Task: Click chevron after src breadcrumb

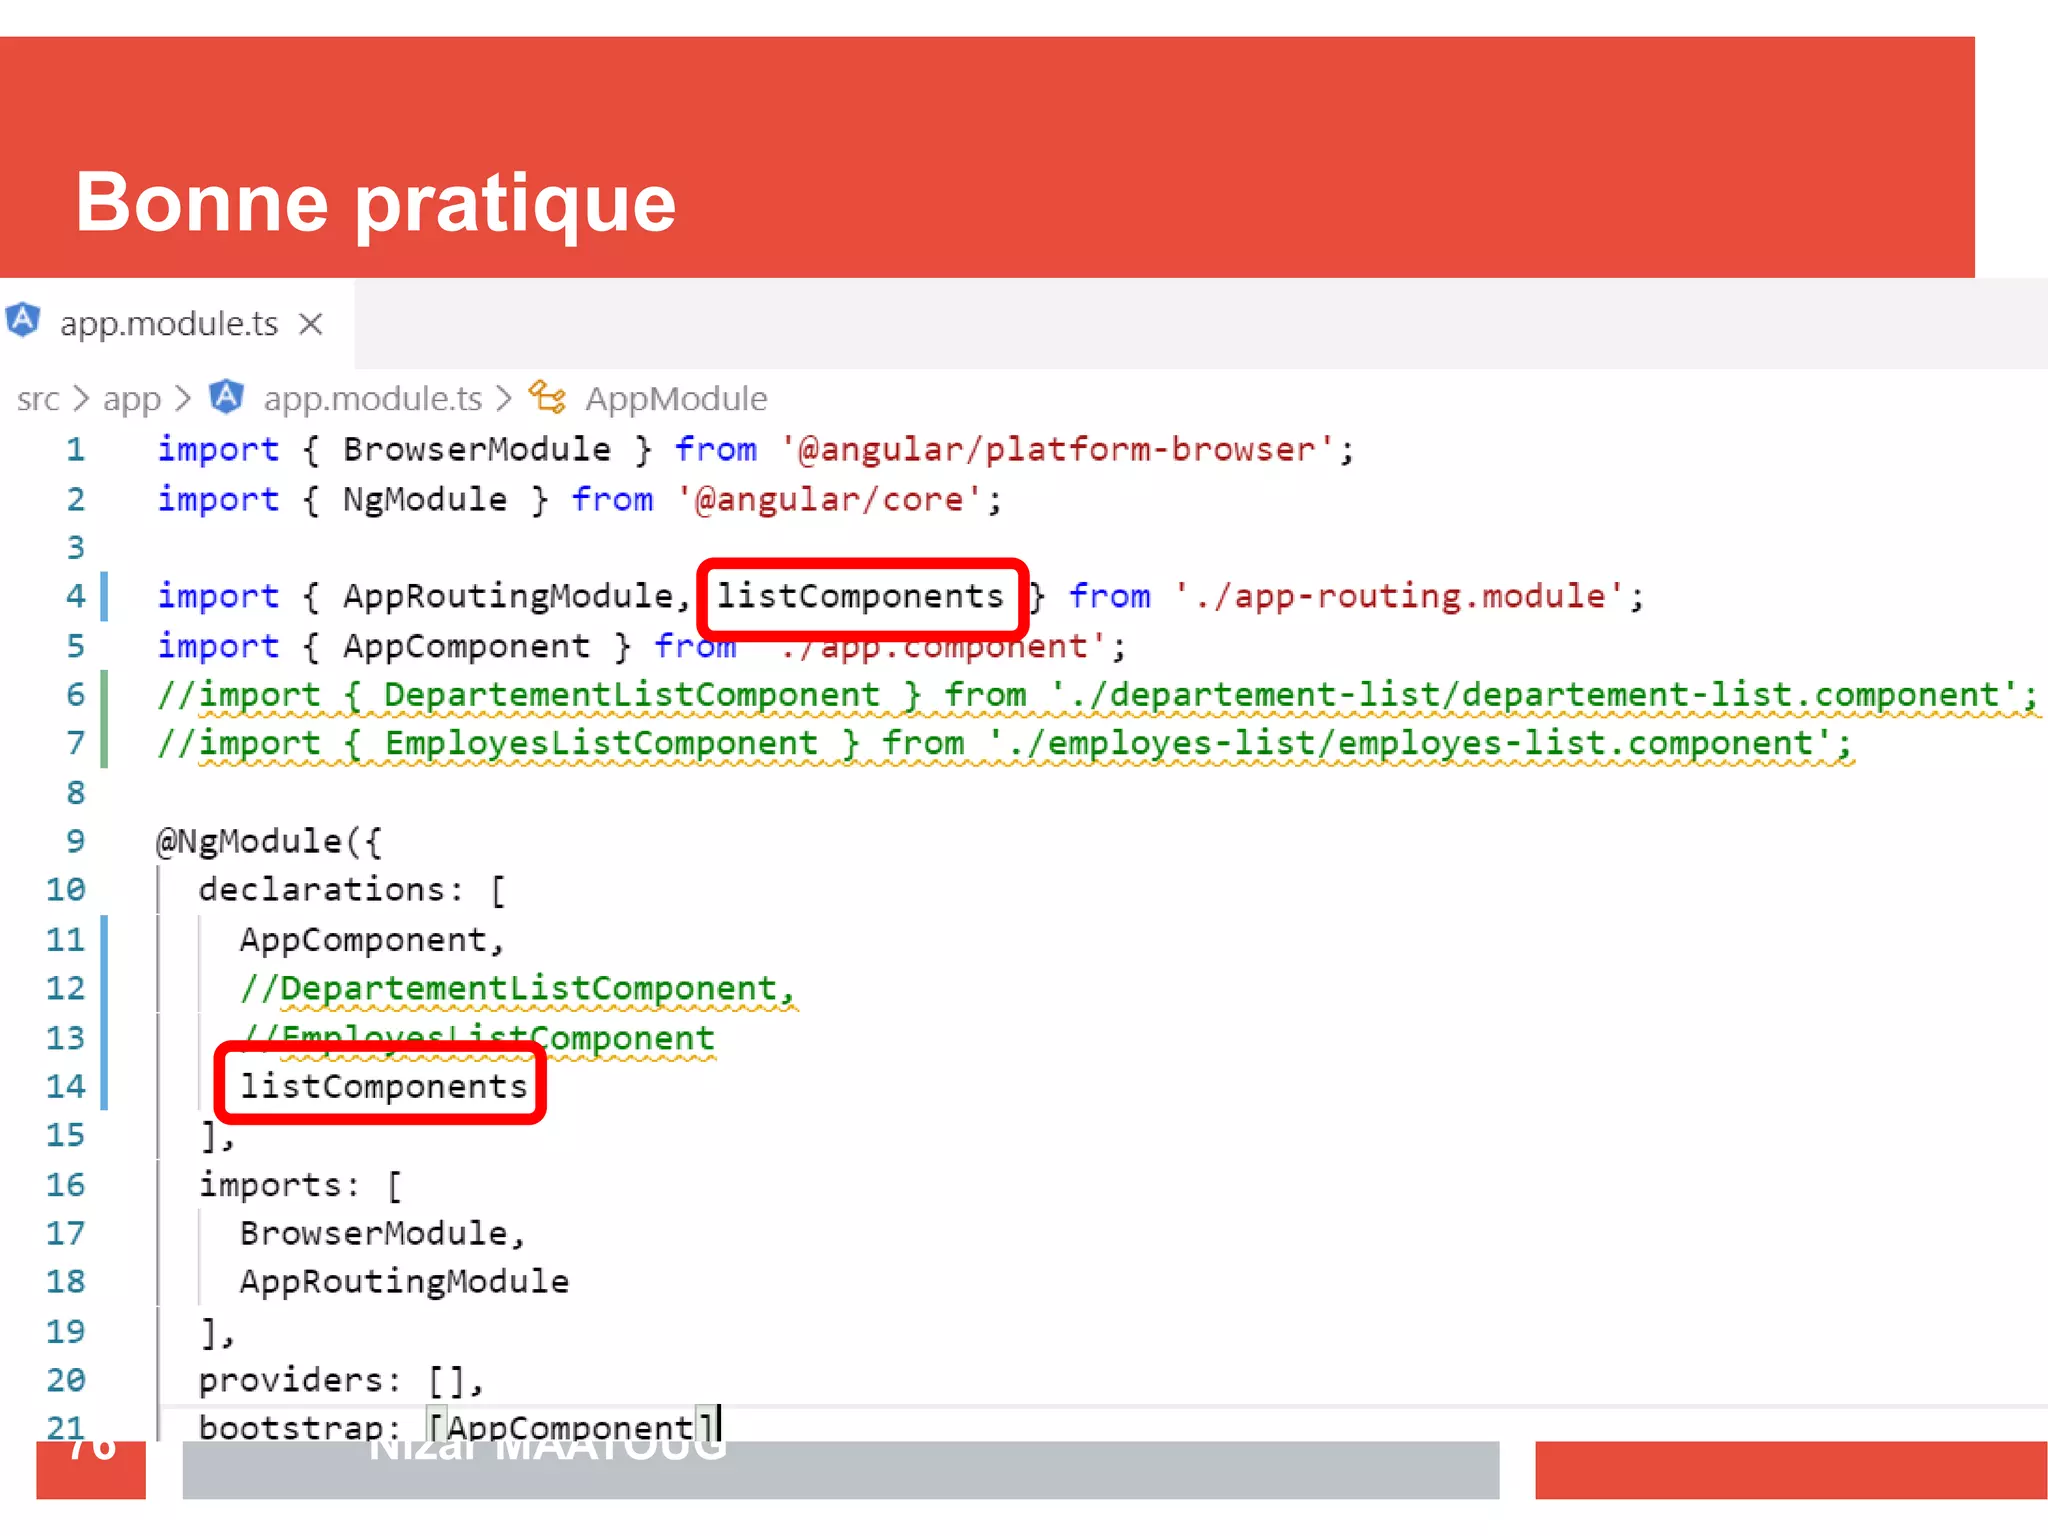Action: [x=81, y=399]
